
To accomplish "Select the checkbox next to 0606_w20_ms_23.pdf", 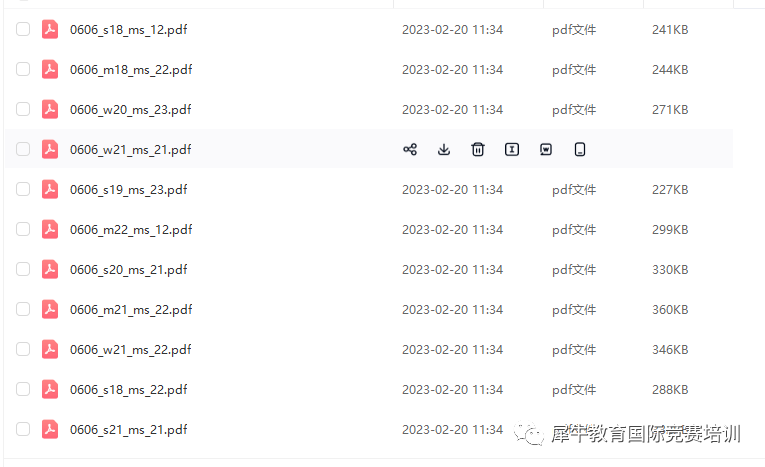I will [23, 109].
